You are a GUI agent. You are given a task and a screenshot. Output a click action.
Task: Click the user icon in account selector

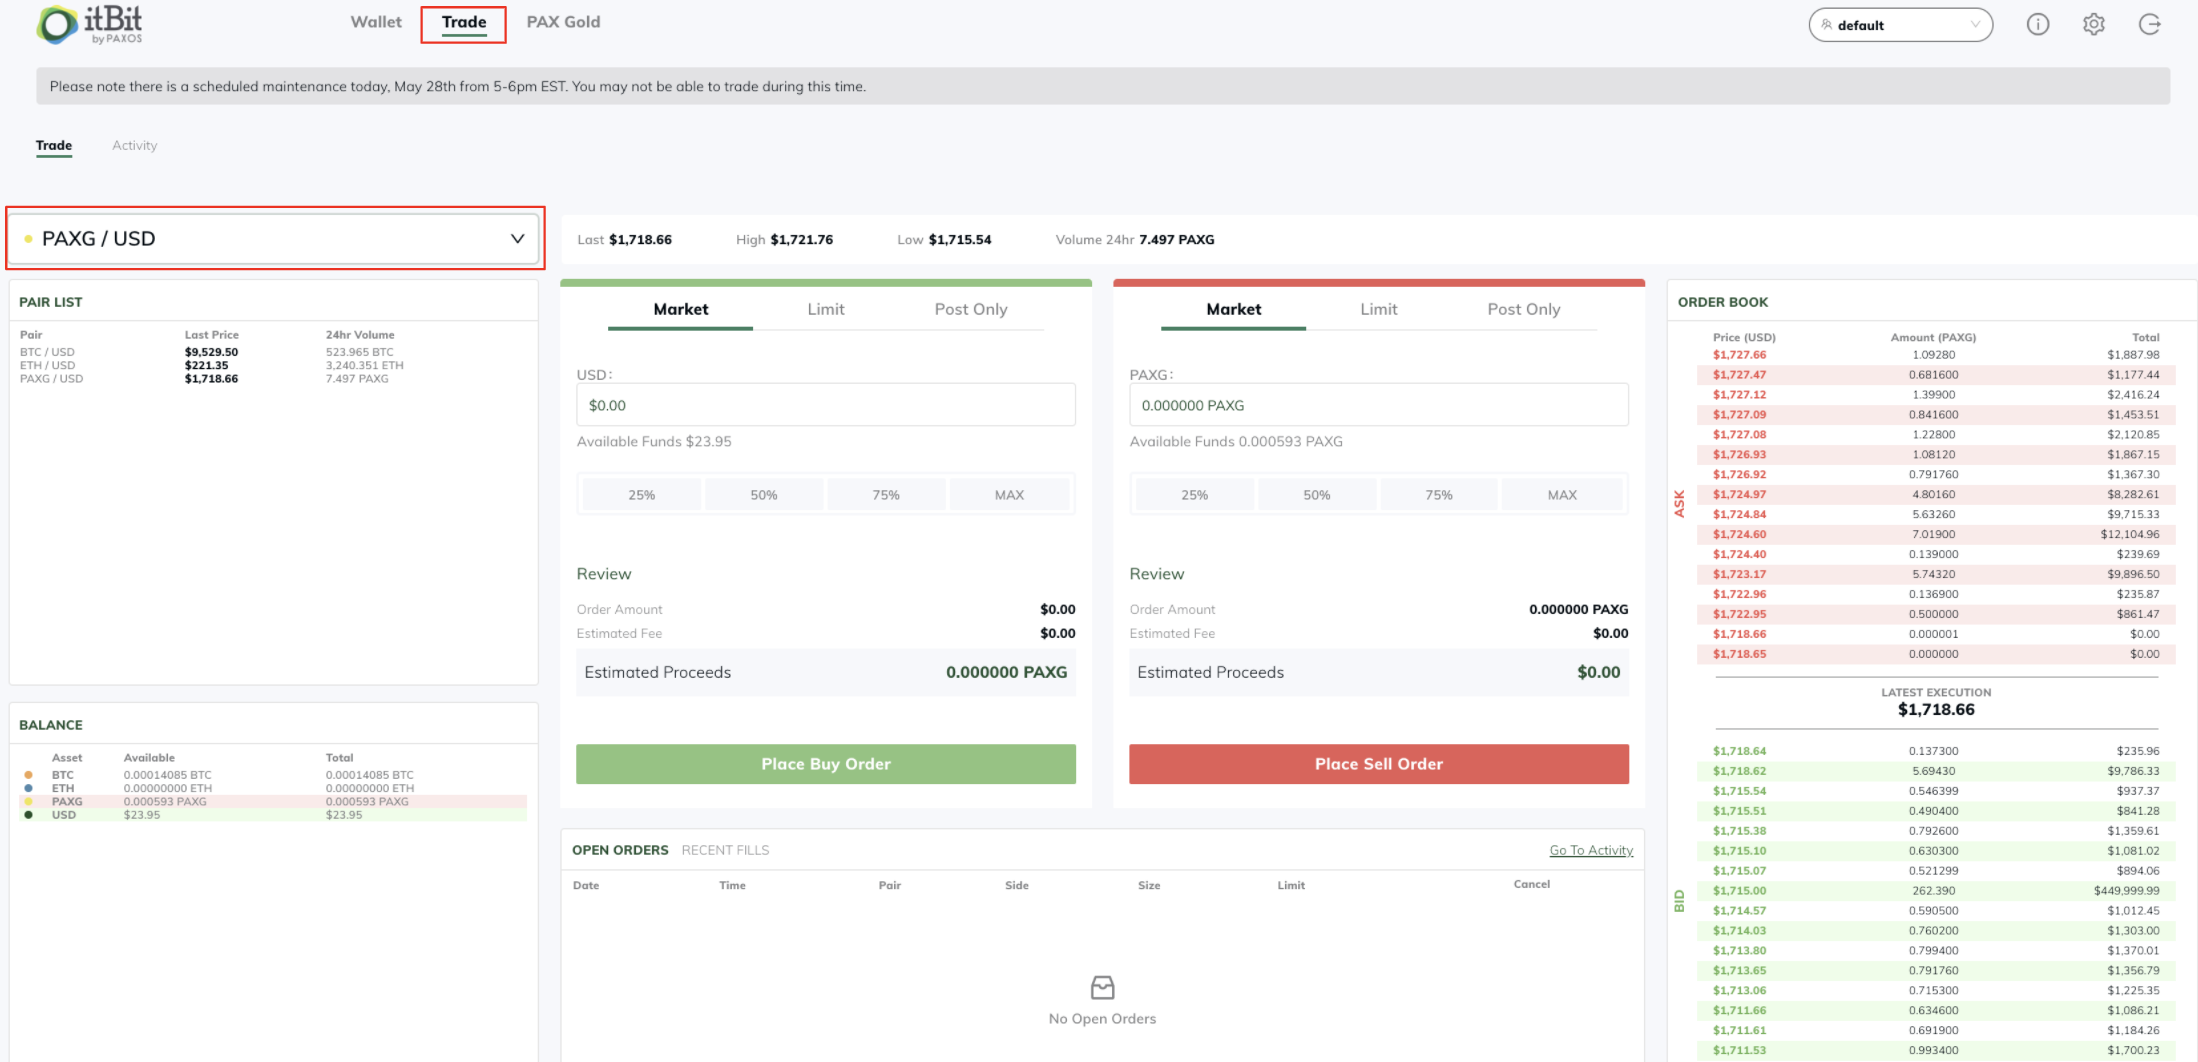(x=1826, y=25)
